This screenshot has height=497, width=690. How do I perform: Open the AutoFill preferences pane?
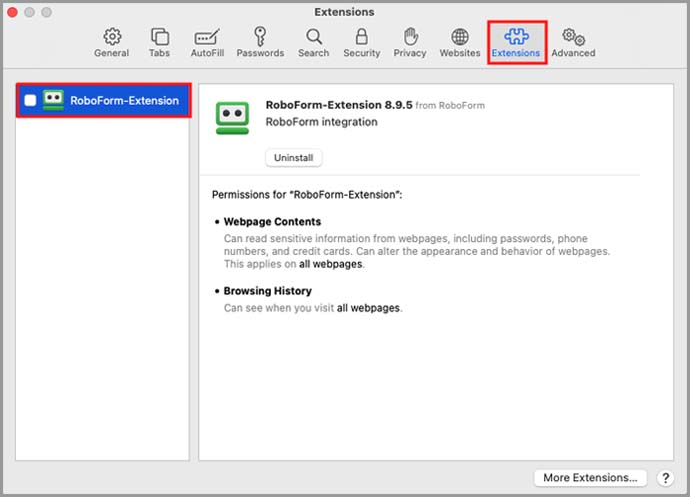pos(207,43)
